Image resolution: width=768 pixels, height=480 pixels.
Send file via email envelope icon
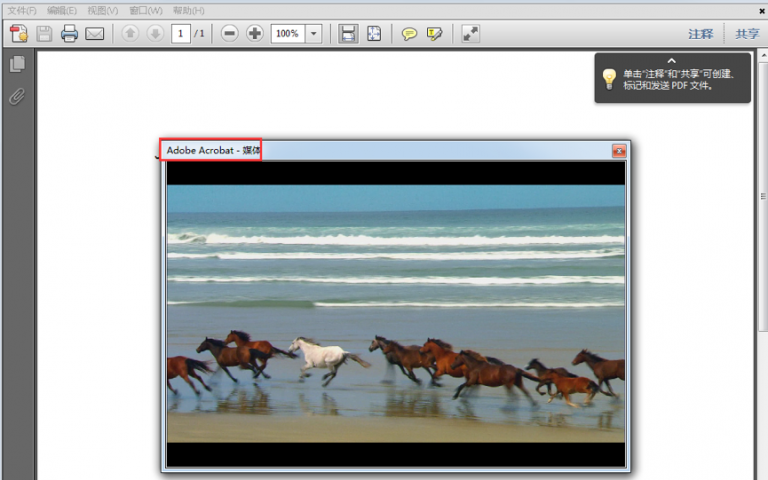click(94, 33)
